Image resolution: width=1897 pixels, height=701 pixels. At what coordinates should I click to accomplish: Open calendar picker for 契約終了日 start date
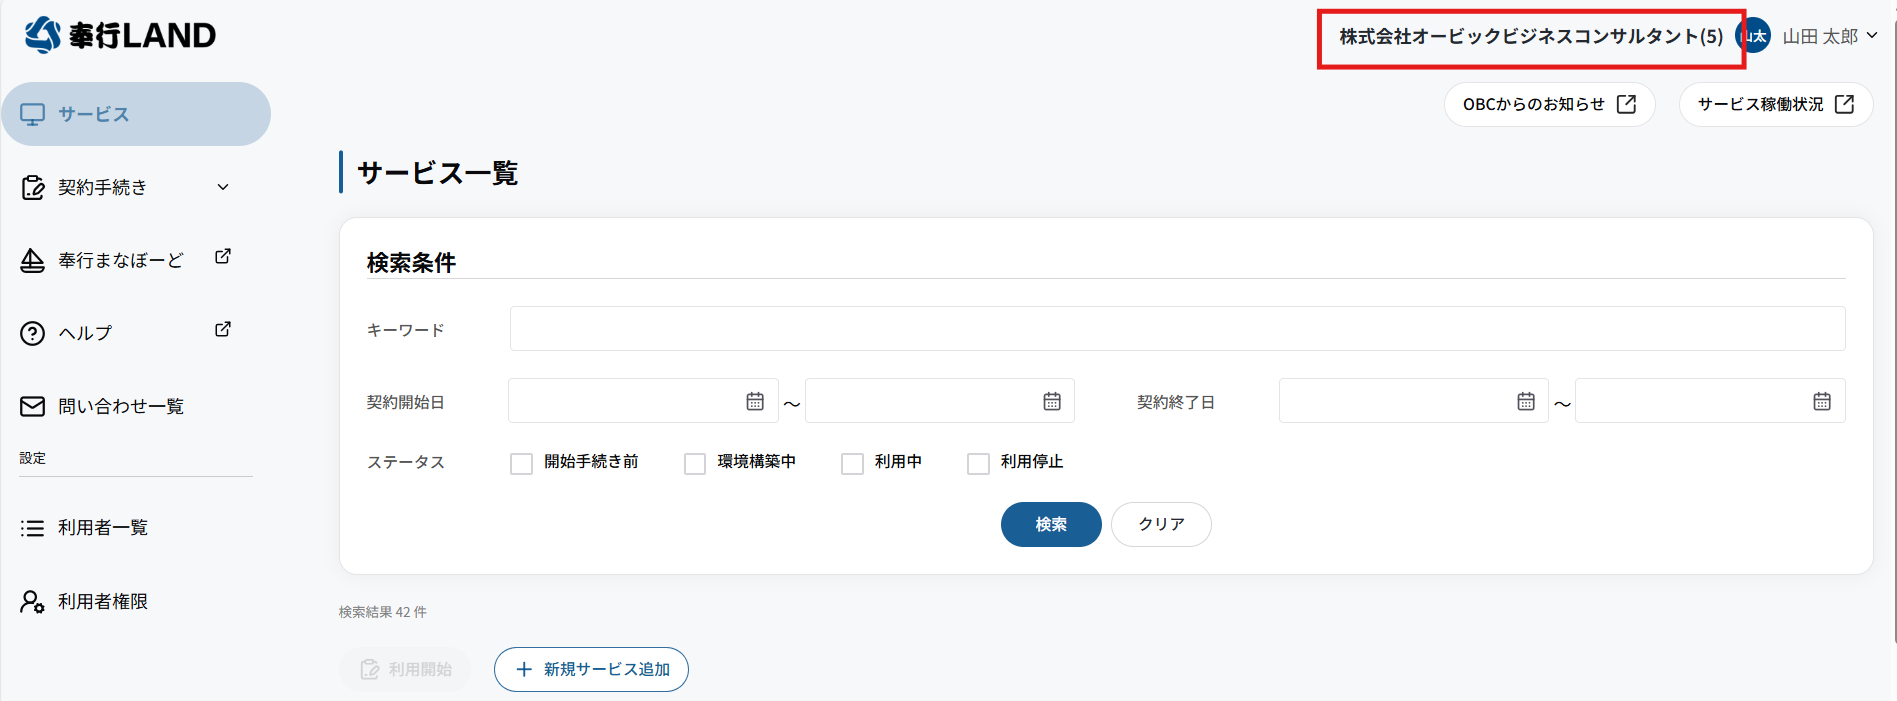coord(1526,401)
